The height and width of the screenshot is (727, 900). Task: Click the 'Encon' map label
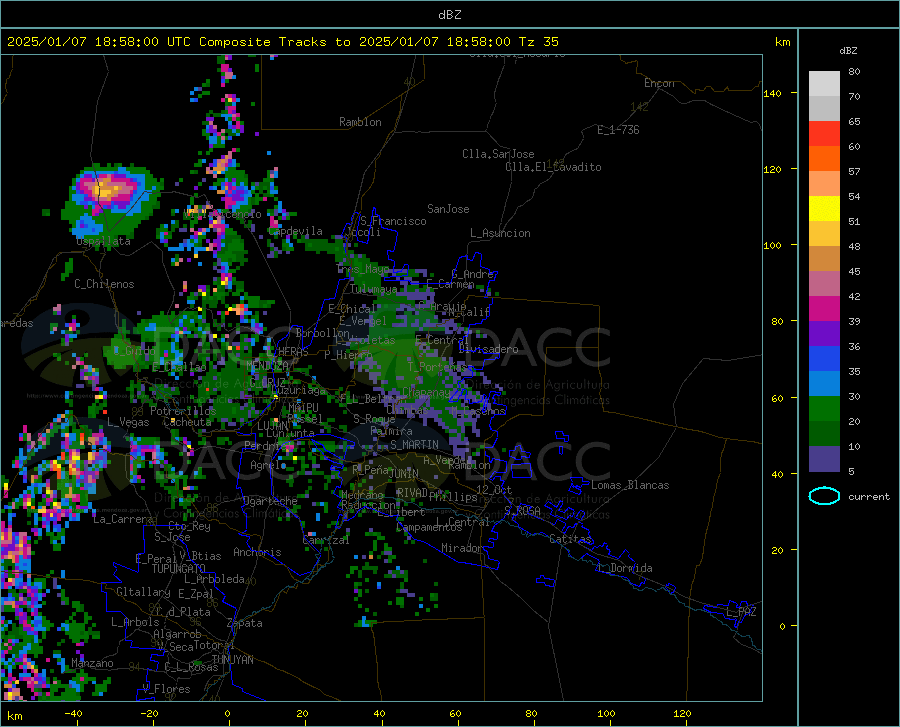(659, 83)
